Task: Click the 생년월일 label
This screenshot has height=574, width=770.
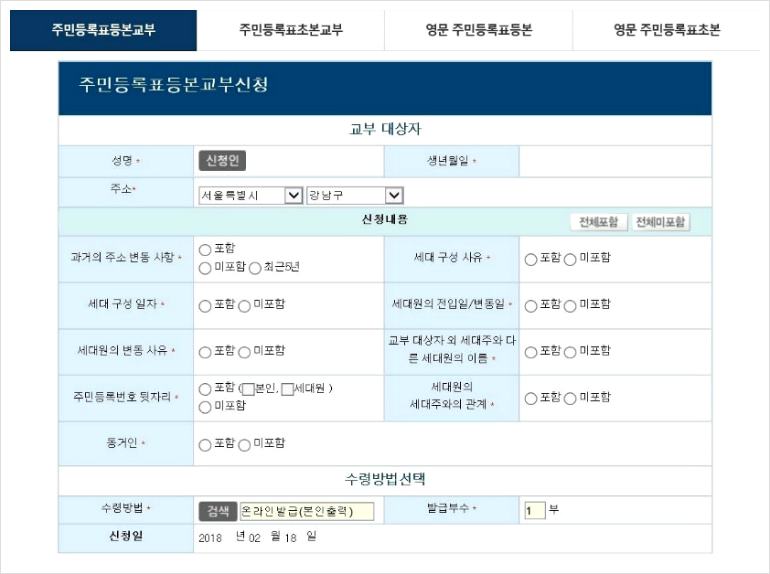Action: point(448,161)
